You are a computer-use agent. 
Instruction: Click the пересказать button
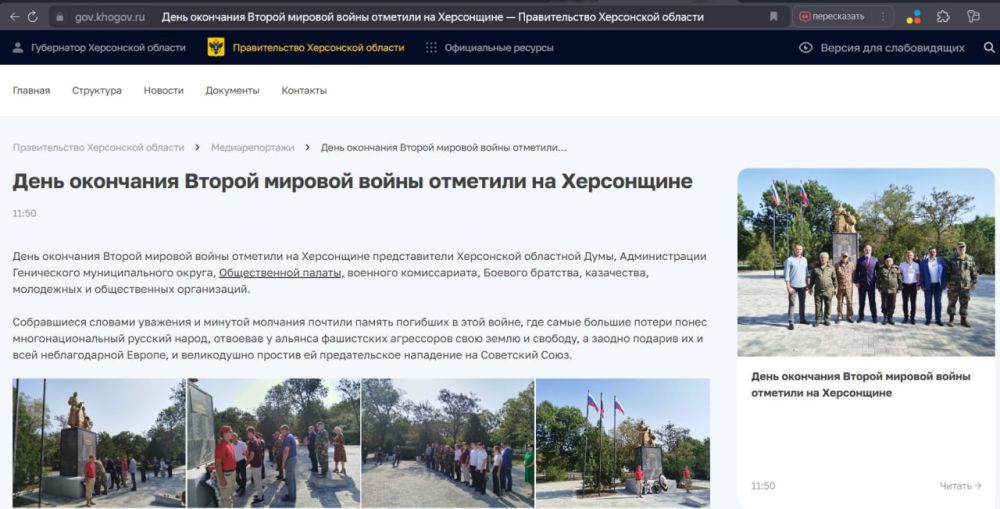pyautogui.click(x=832, y=17)
